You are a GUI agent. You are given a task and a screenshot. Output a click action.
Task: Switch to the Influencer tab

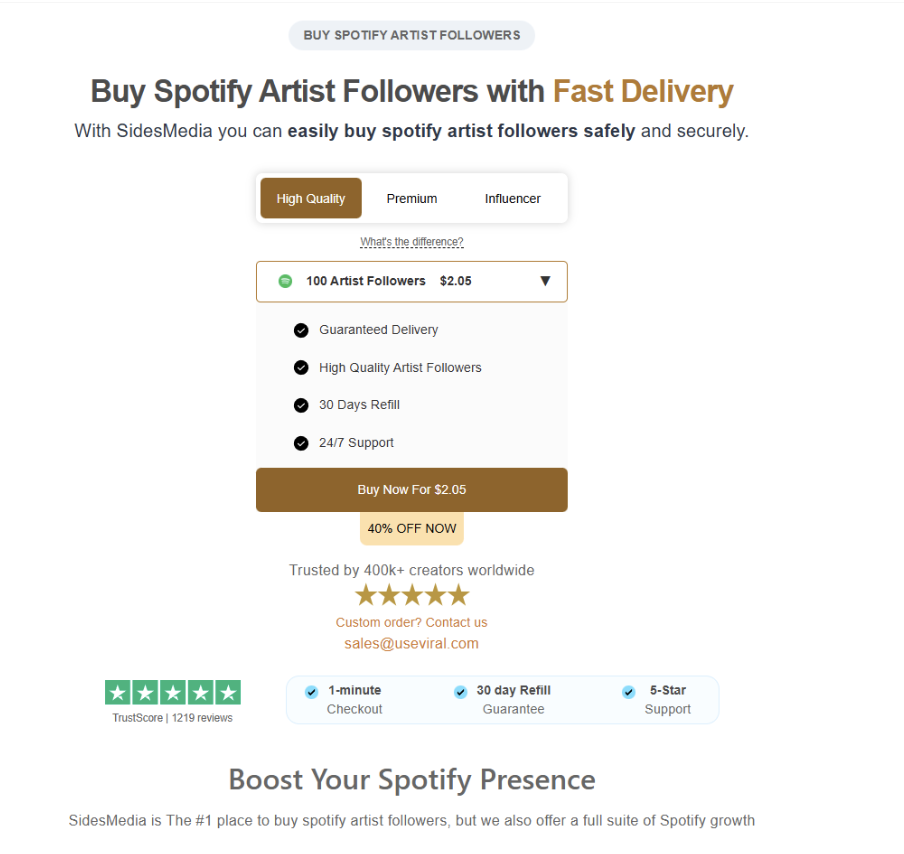click(x=513, y=198)
